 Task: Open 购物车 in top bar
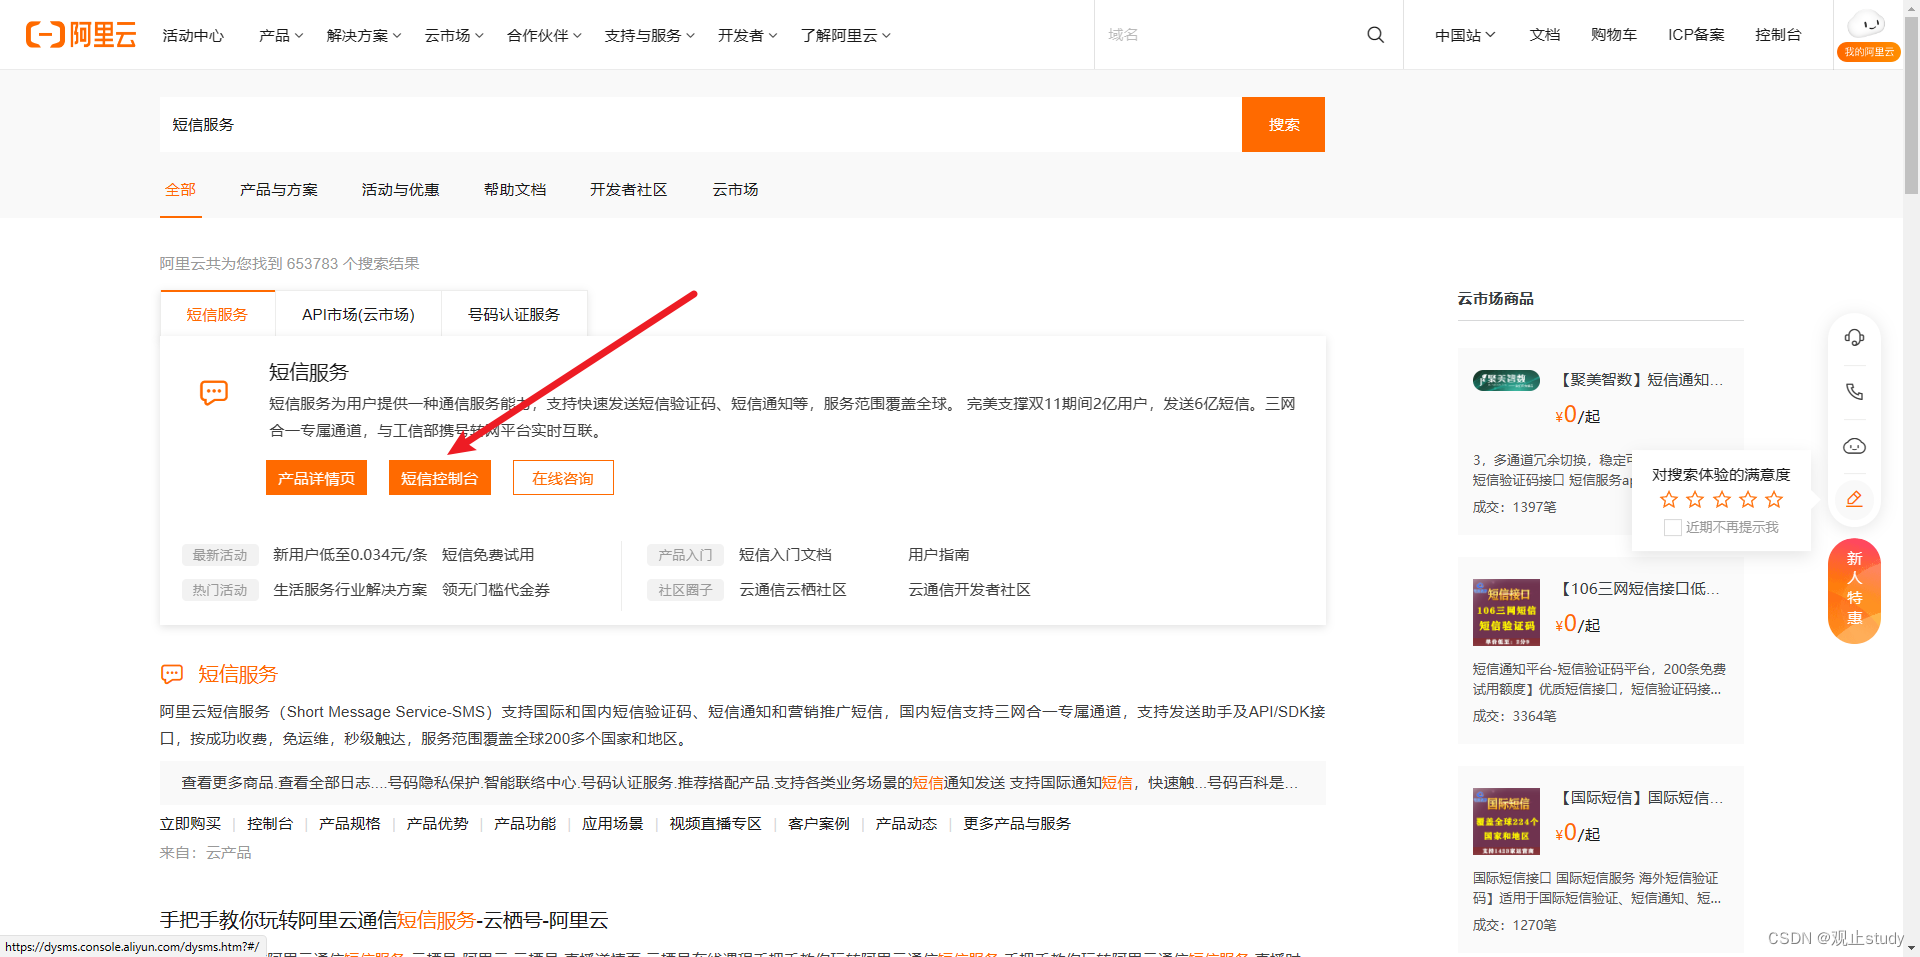1614,35
